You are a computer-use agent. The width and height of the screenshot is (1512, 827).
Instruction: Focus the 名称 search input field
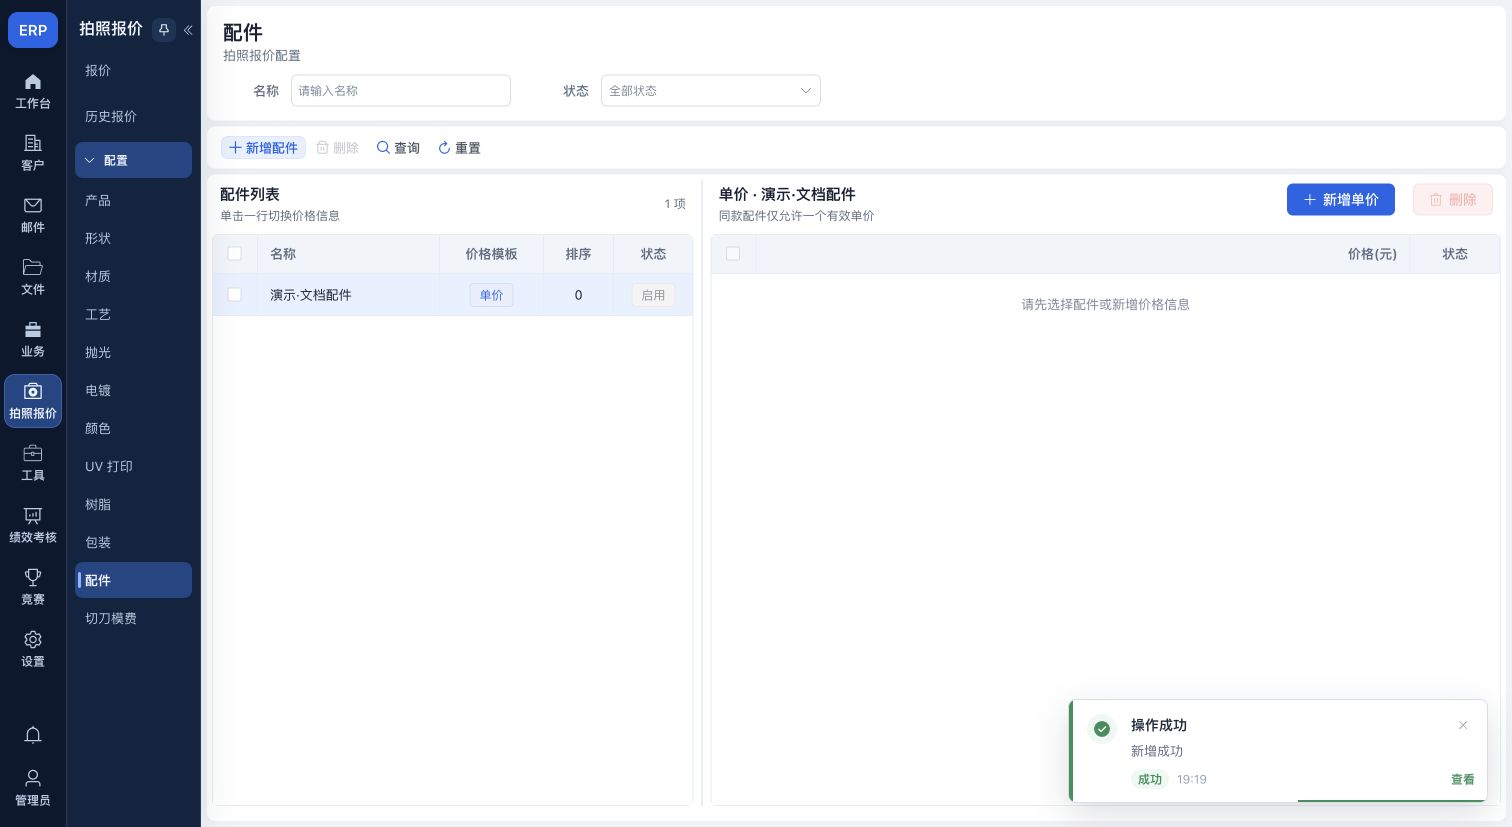coord(401,91)
